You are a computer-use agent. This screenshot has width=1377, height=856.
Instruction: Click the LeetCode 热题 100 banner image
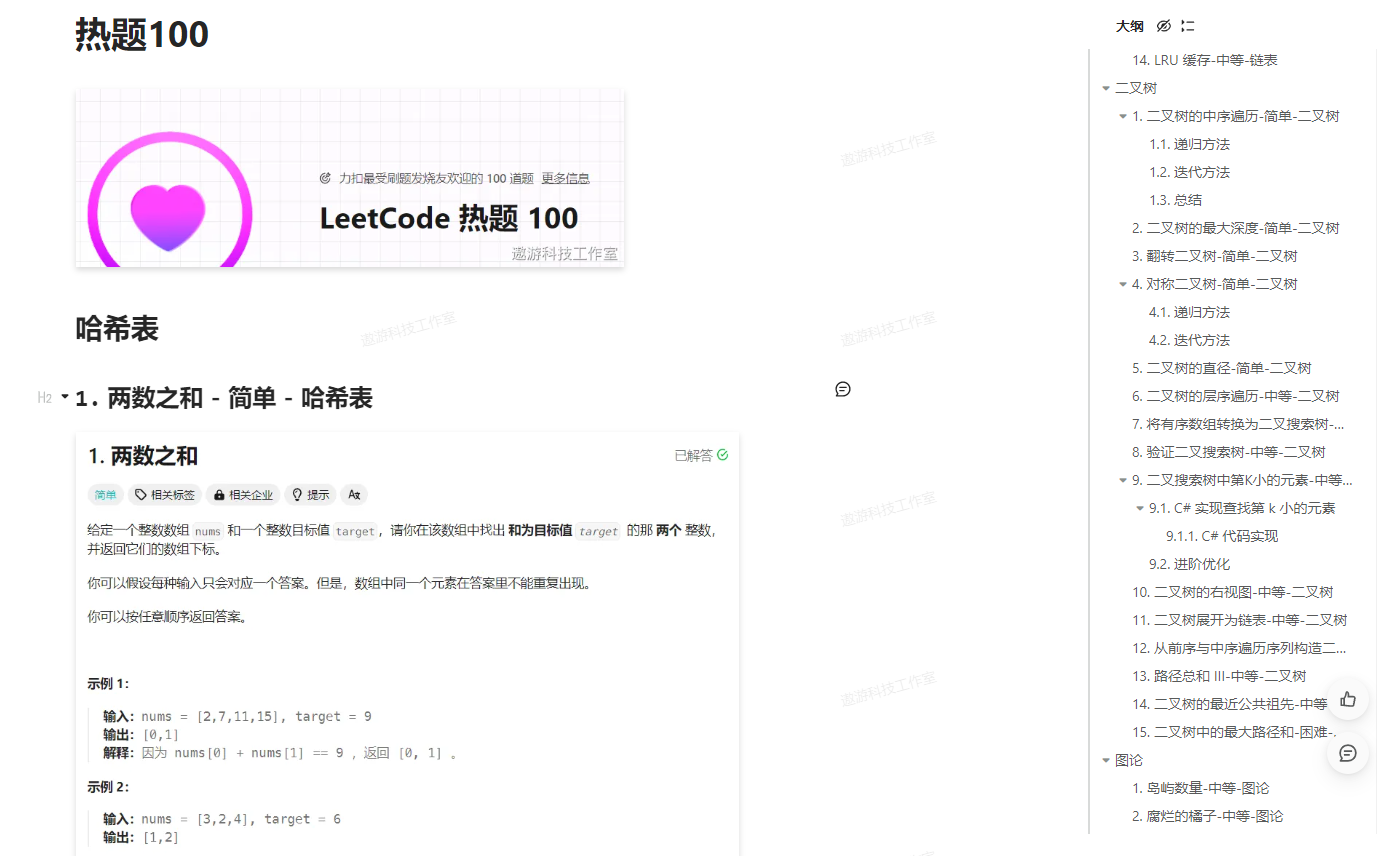tap(350, 178)
